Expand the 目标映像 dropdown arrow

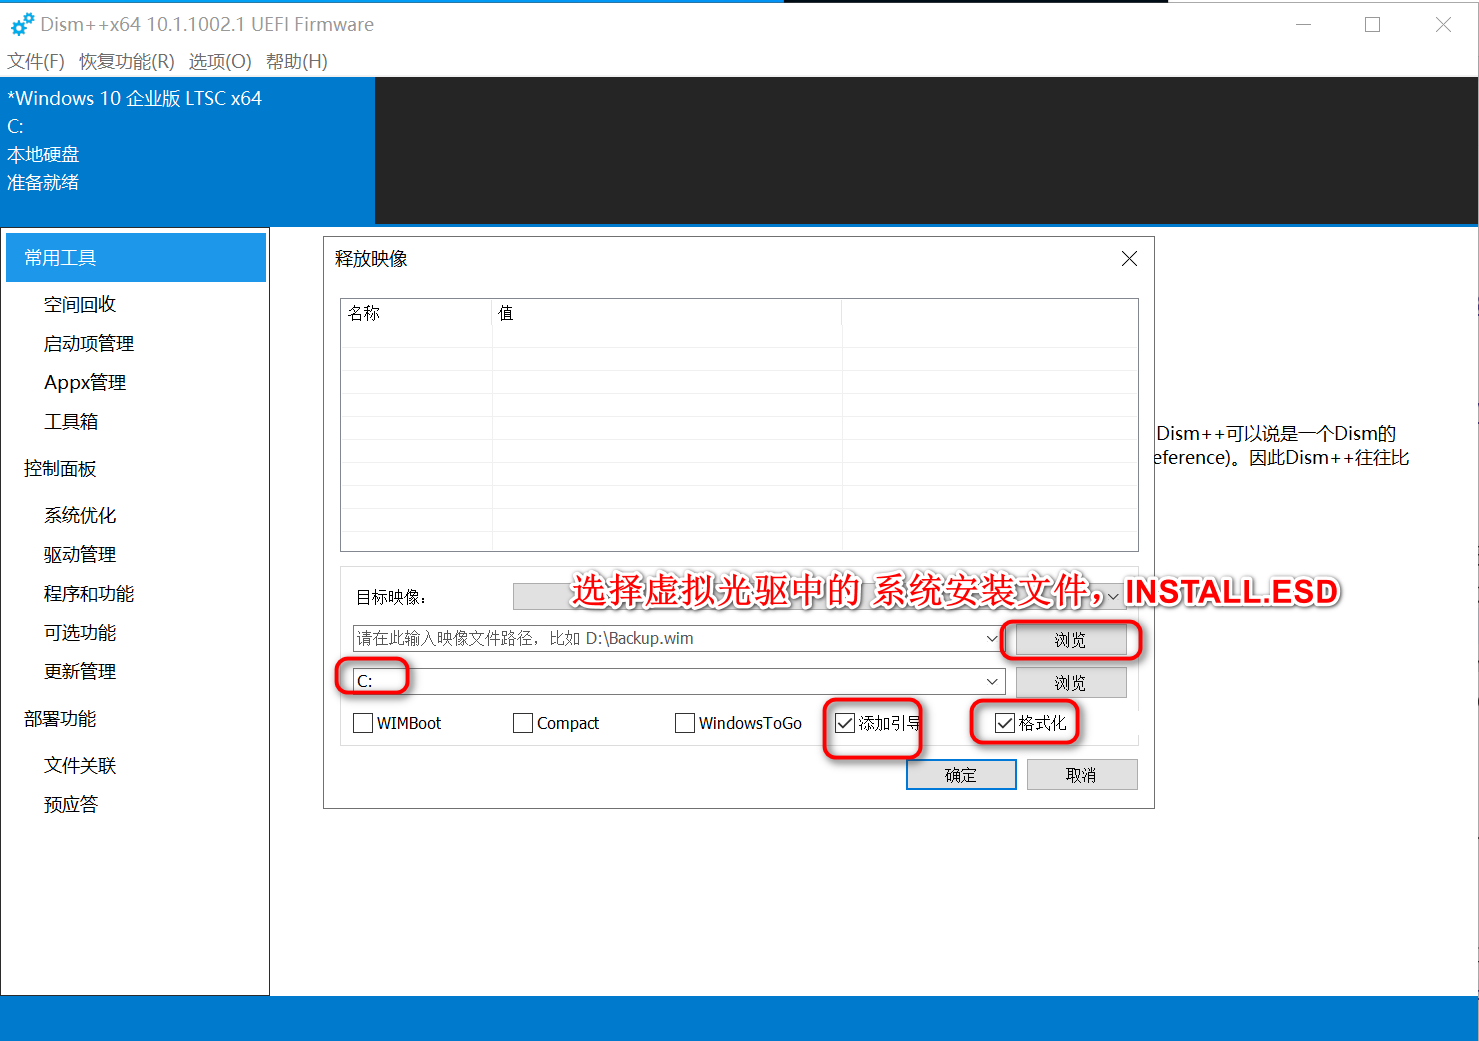pos(1113,597)
